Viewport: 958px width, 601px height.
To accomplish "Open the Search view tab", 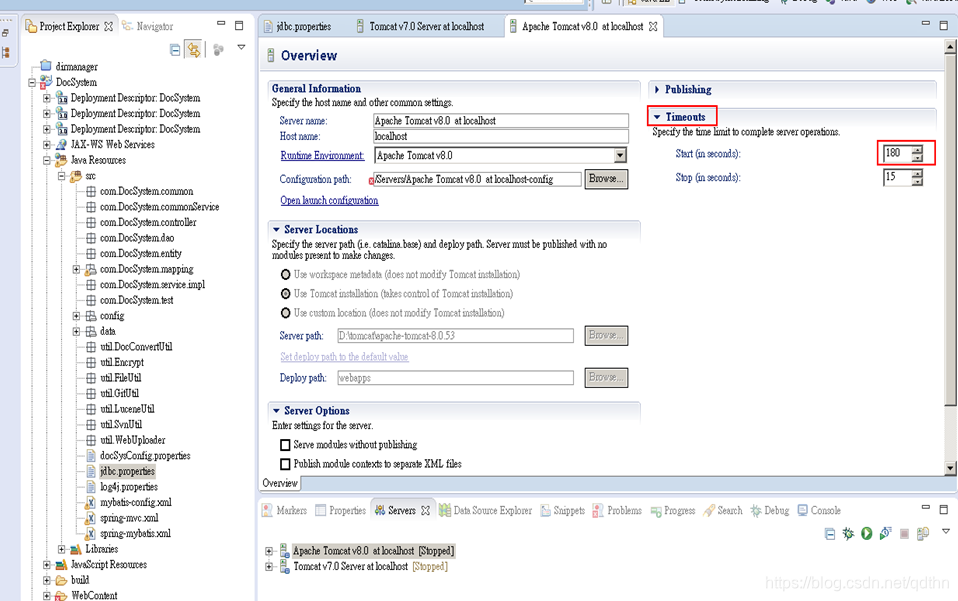I will (x=723, y=510).
